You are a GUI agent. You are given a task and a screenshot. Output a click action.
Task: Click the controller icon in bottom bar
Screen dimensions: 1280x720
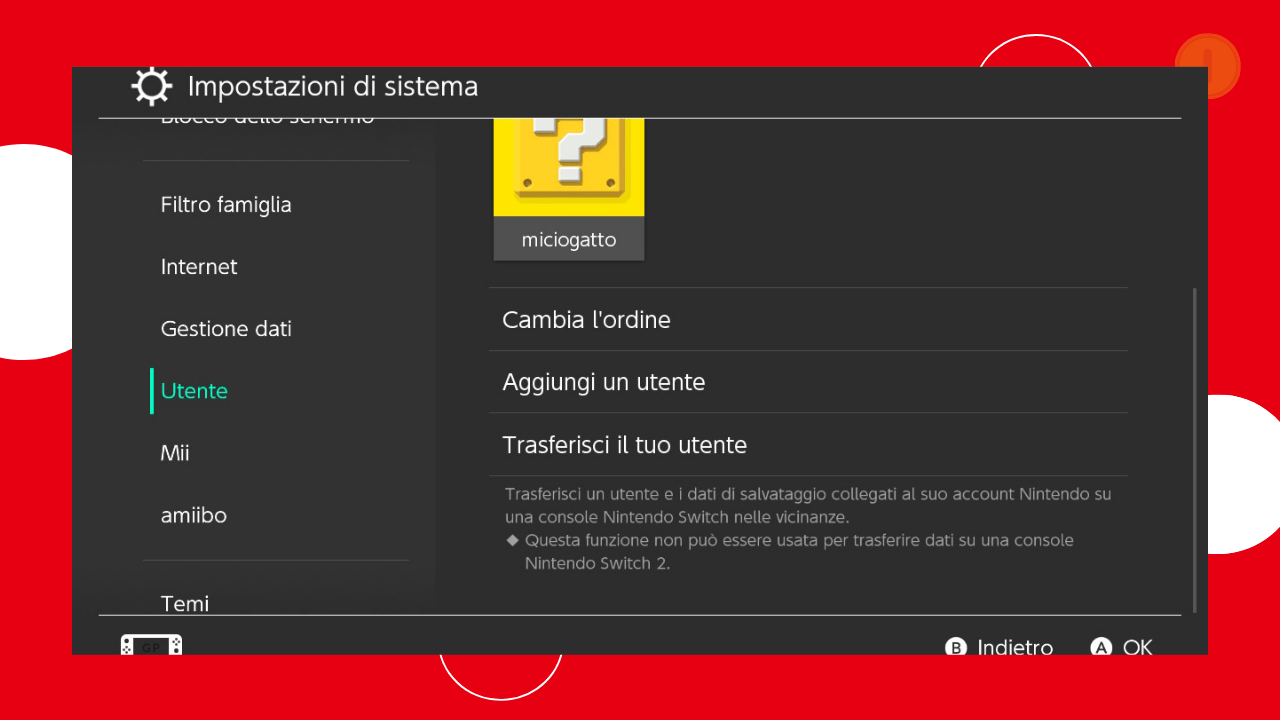[151, 645]
